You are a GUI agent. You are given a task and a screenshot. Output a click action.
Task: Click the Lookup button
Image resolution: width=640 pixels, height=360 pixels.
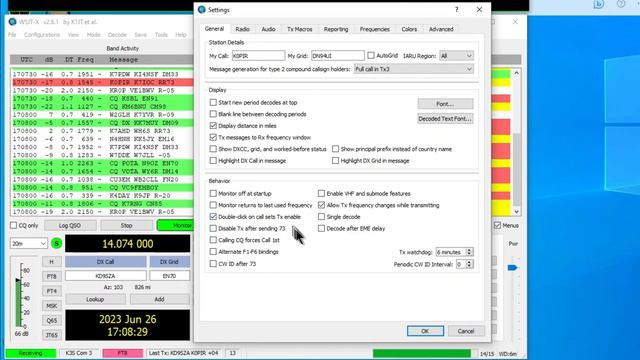point(95,299)
